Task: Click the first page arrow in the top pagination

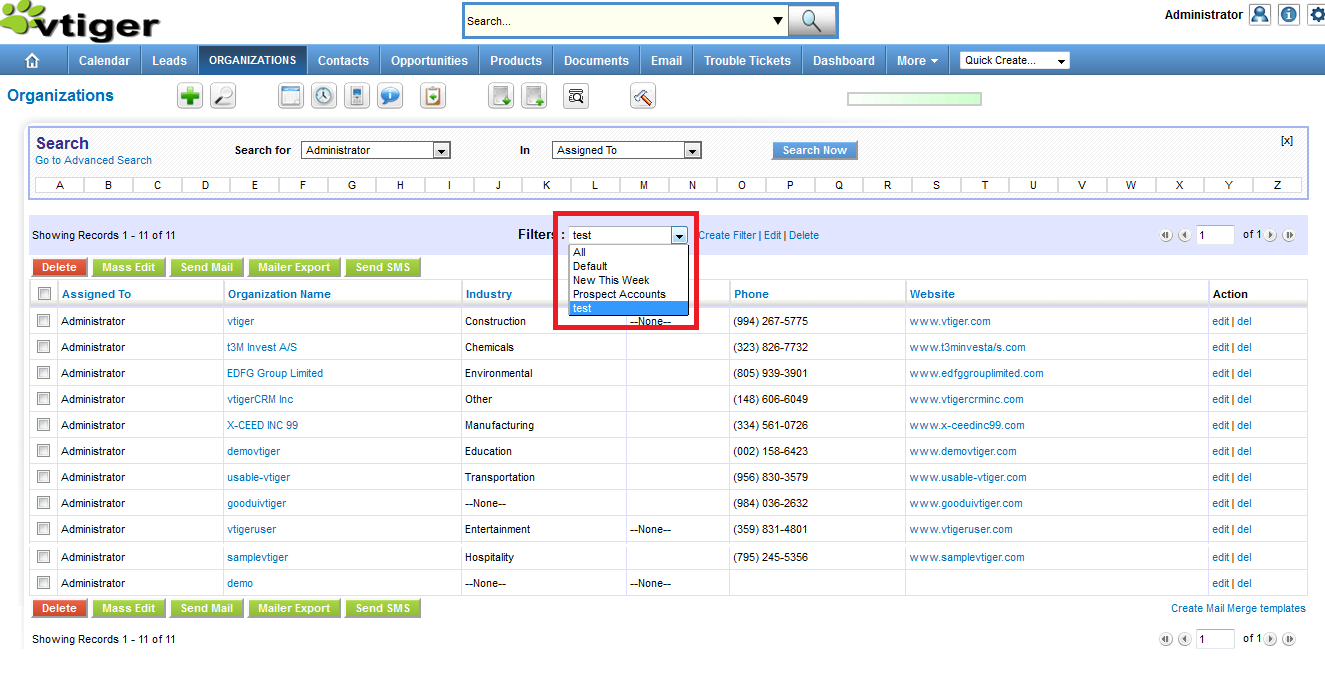Action: pos(1166,235)
